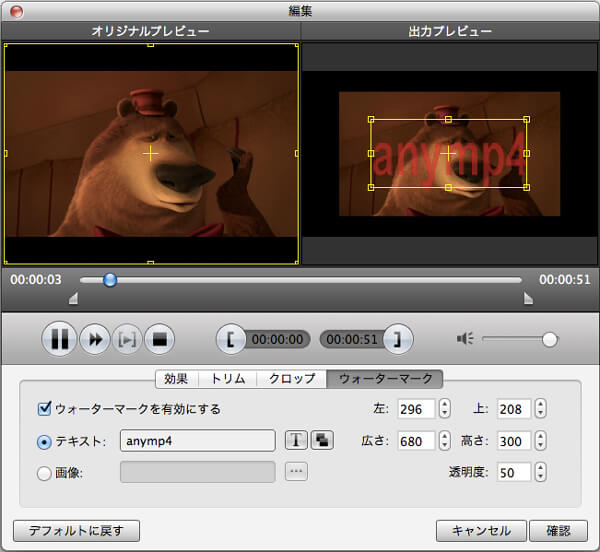The height and width of the screenshot is (552, 600).
Task: Click the blue playback position knob
Action: pyautogui.click(x=110, y=280)
